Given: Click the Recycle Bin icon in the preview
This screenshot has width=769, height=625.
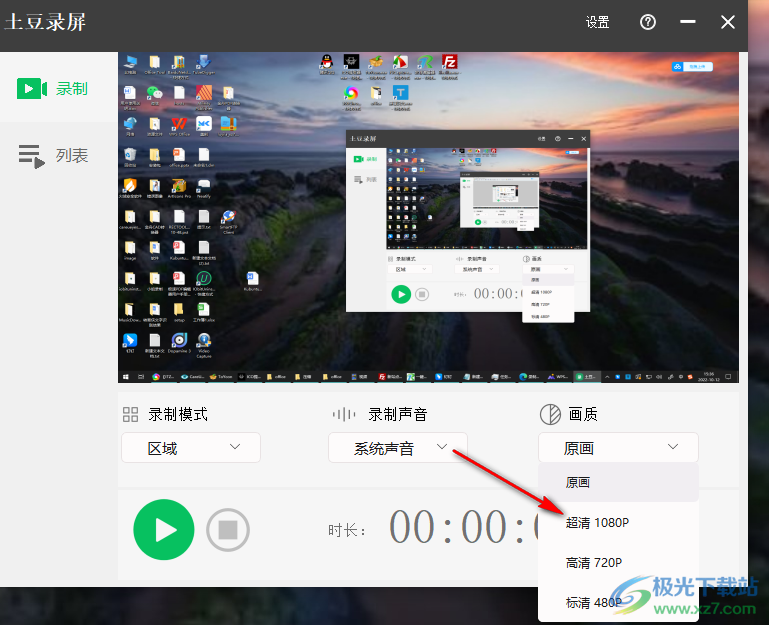Looking at the screenshot, I should tap(130, 155).
